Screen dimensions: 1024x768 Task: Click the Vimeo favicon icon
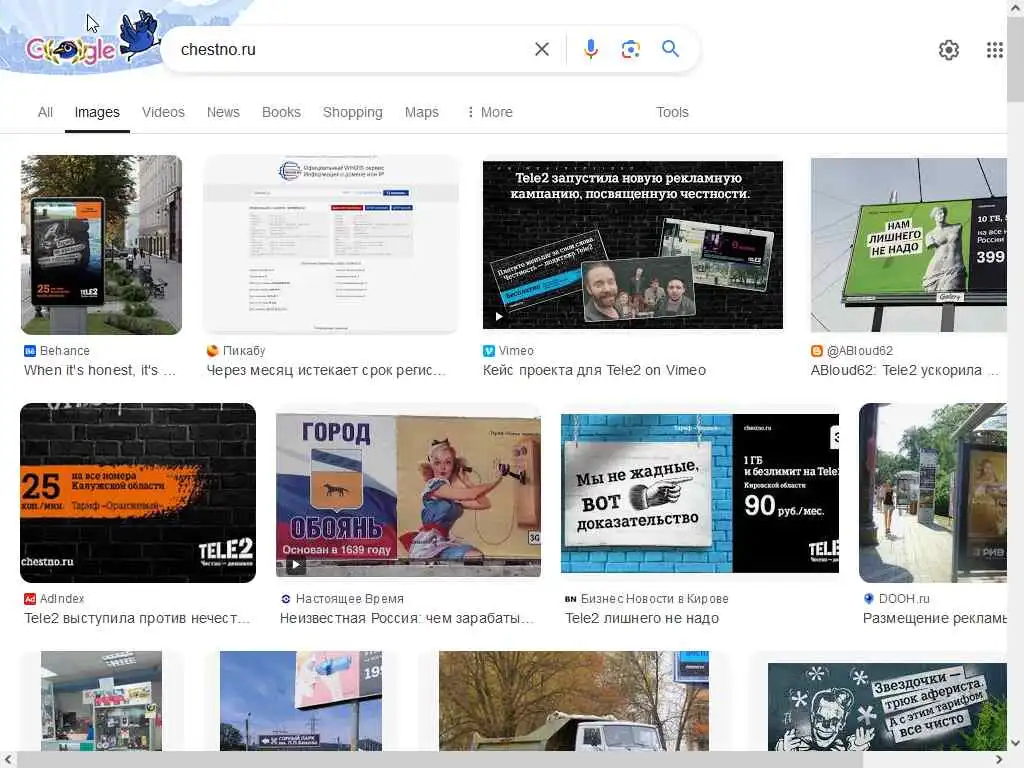point(488,351)
